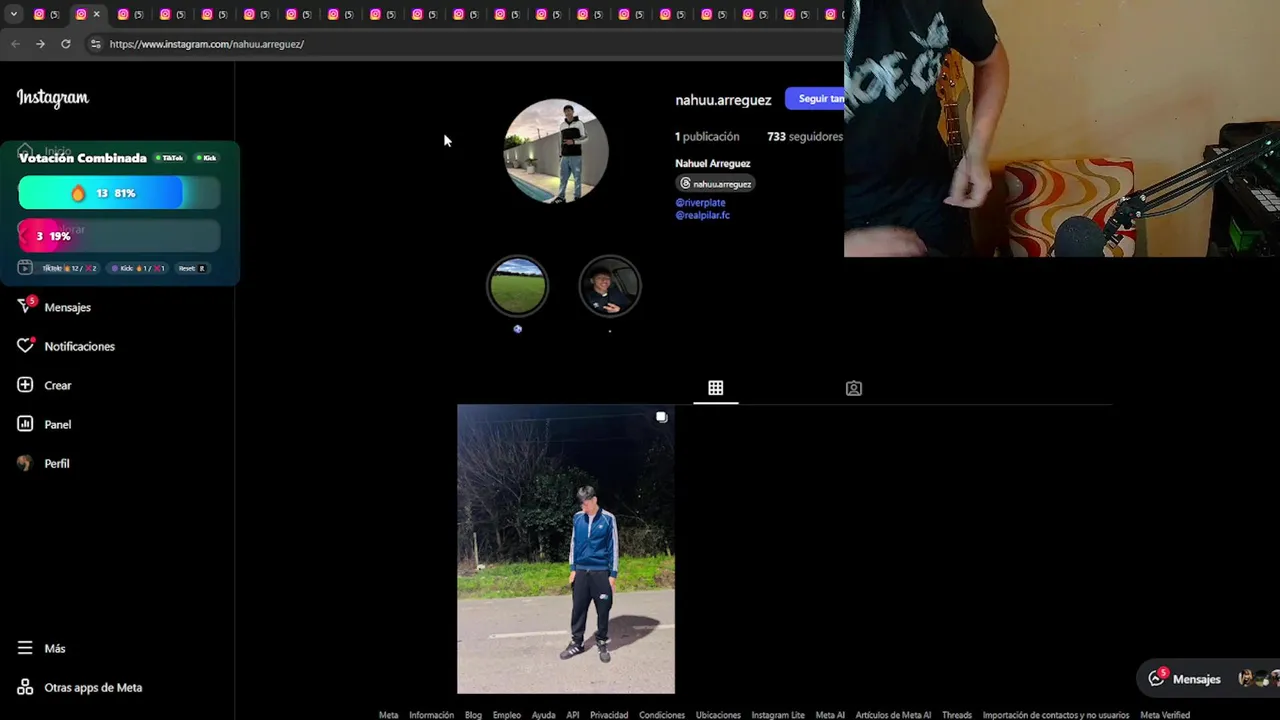Open Mensajes in the left sidebar
This screenshot has width=1280, height=720.
pos(55,307)
